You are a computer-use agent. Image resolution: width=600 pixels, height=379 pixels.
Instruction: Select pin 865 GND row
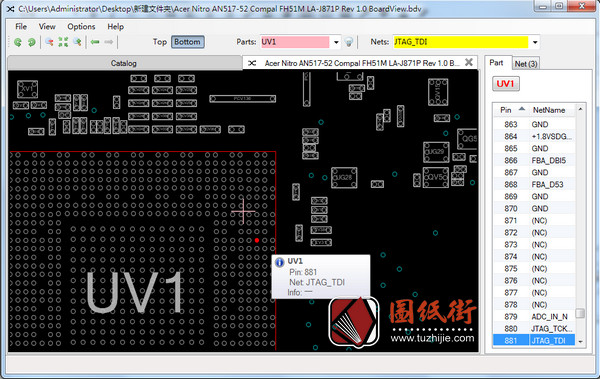pyautogui.click(x=534, y=148)
